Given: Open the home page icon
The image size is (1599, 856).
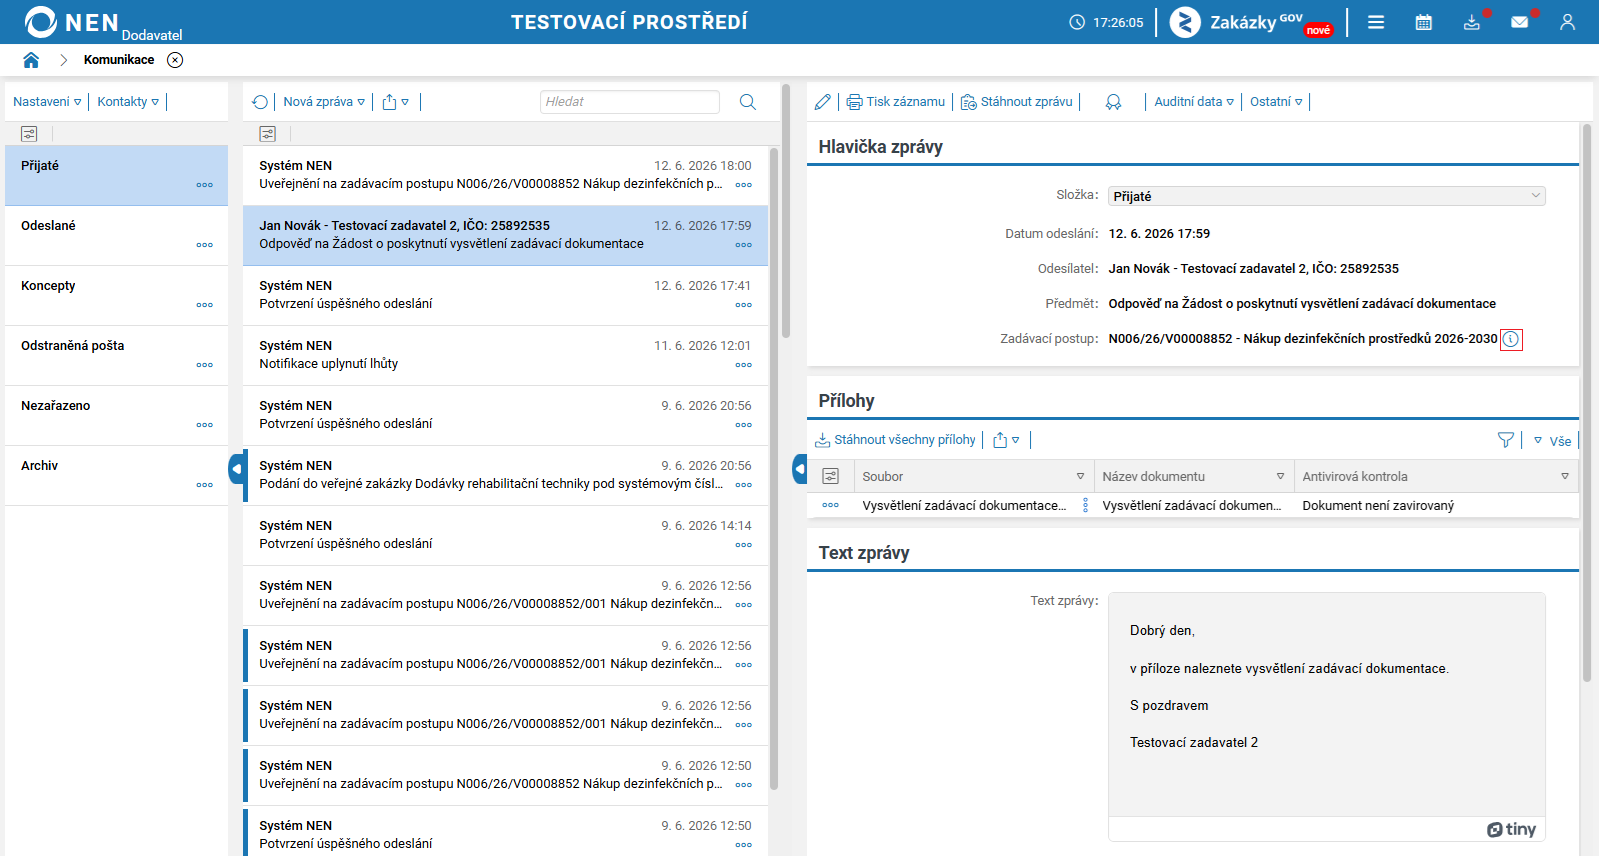Looking at the screenshot, I should (x=31, y=60).
